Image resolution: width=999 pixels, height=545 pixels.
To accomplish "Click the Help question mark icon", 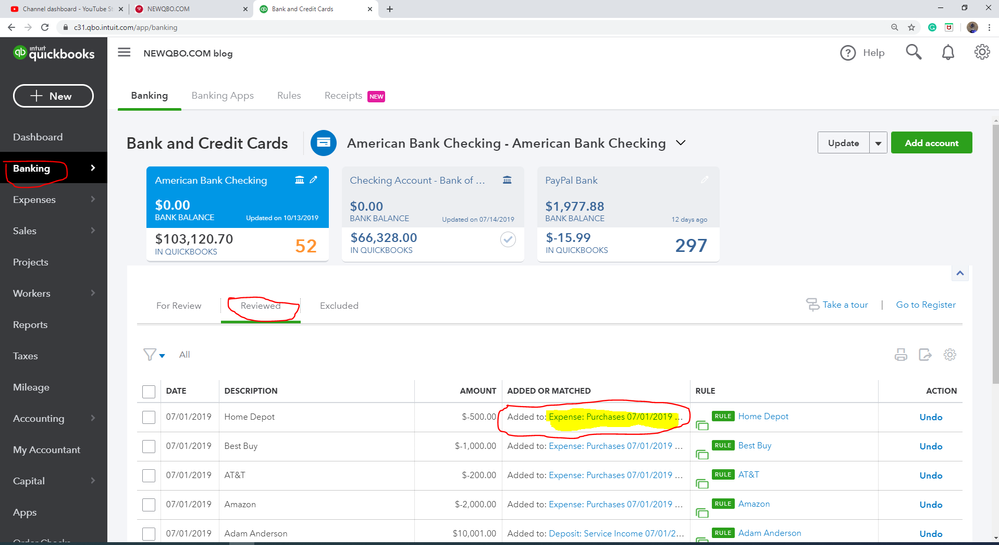I will (x=847, y=53).
